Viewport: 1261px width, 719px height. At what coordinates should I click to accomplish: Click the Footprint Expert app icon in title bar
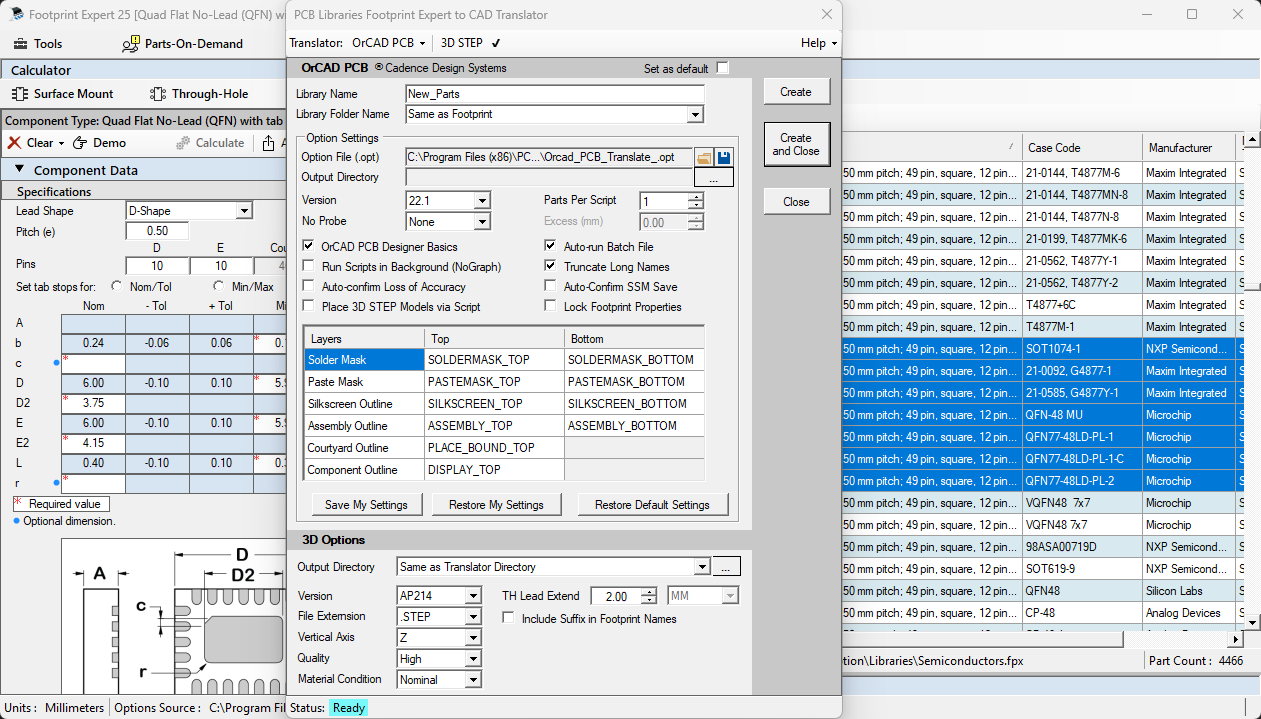tap(15, 15)
